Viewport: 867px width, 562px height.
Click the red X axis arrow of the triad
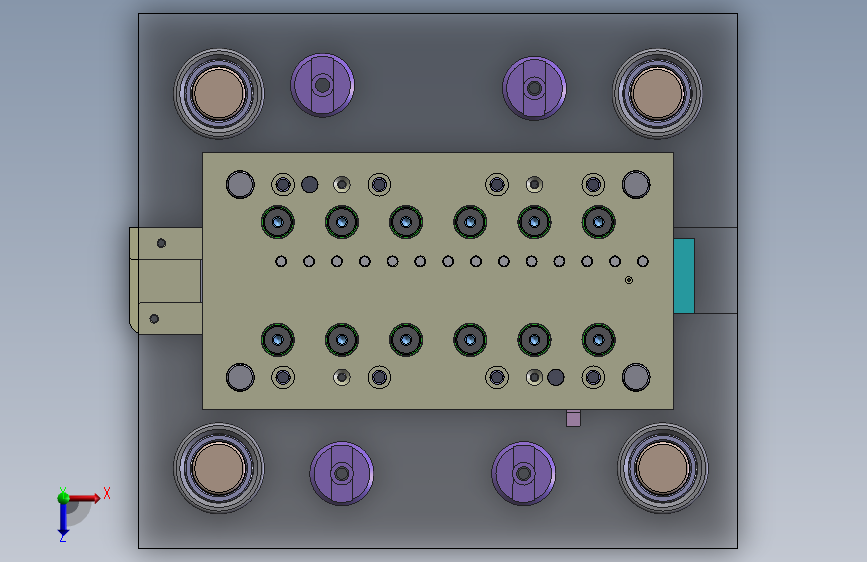(x=85, y=498)
